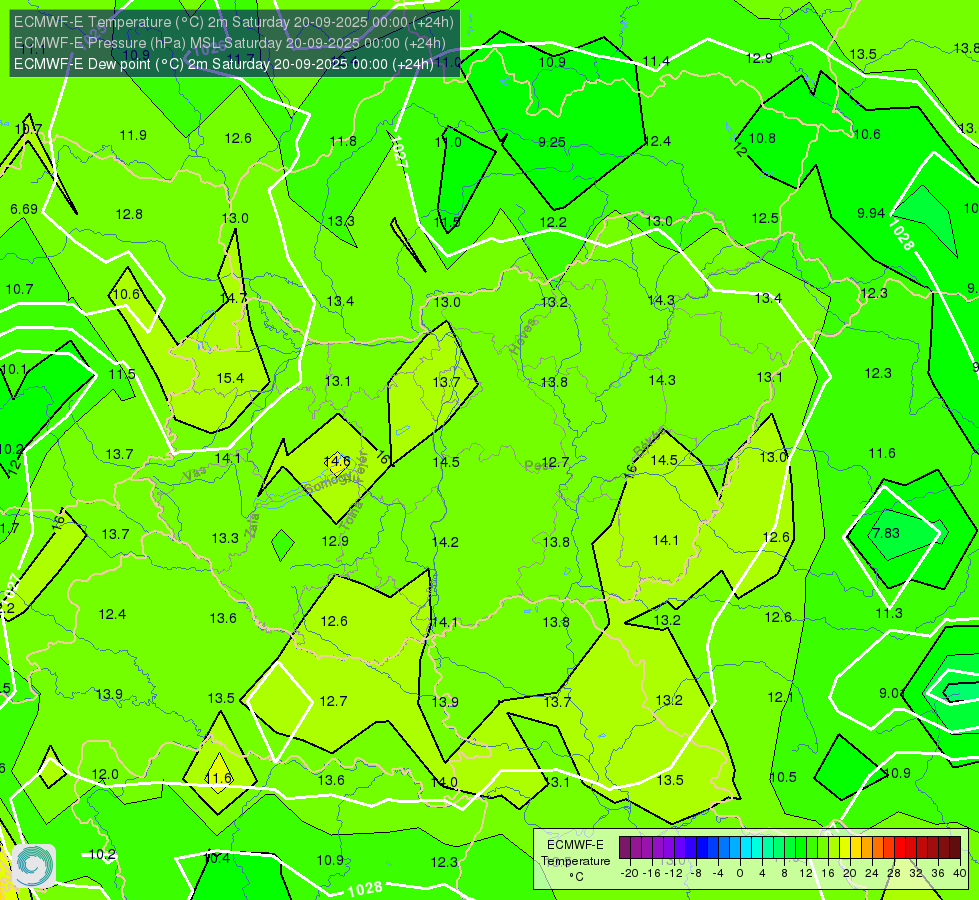Click the 14.7 value on the map
This screenshot has height=900, width=979.
coord(234,299)
